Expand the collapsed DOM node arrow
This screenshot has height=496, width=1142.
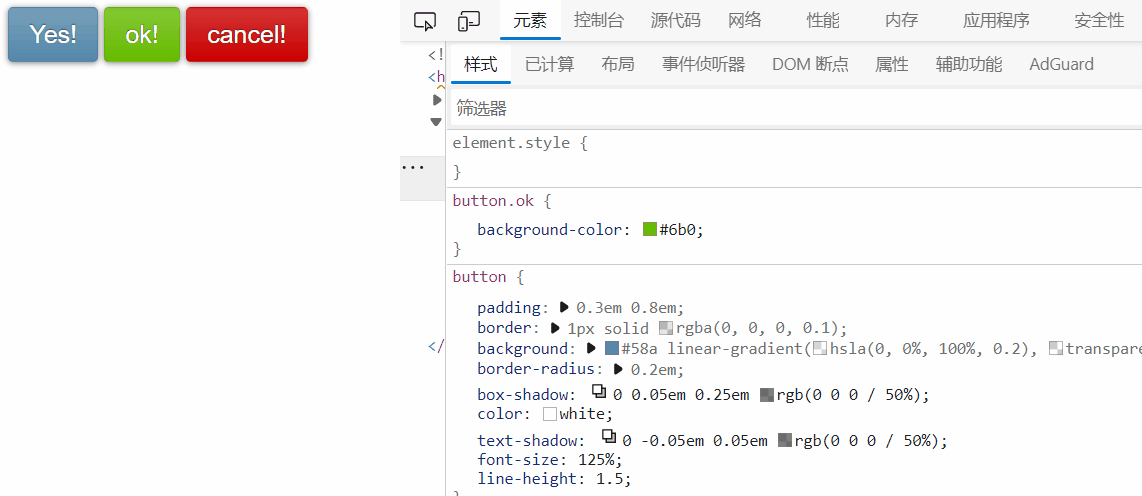437,100
